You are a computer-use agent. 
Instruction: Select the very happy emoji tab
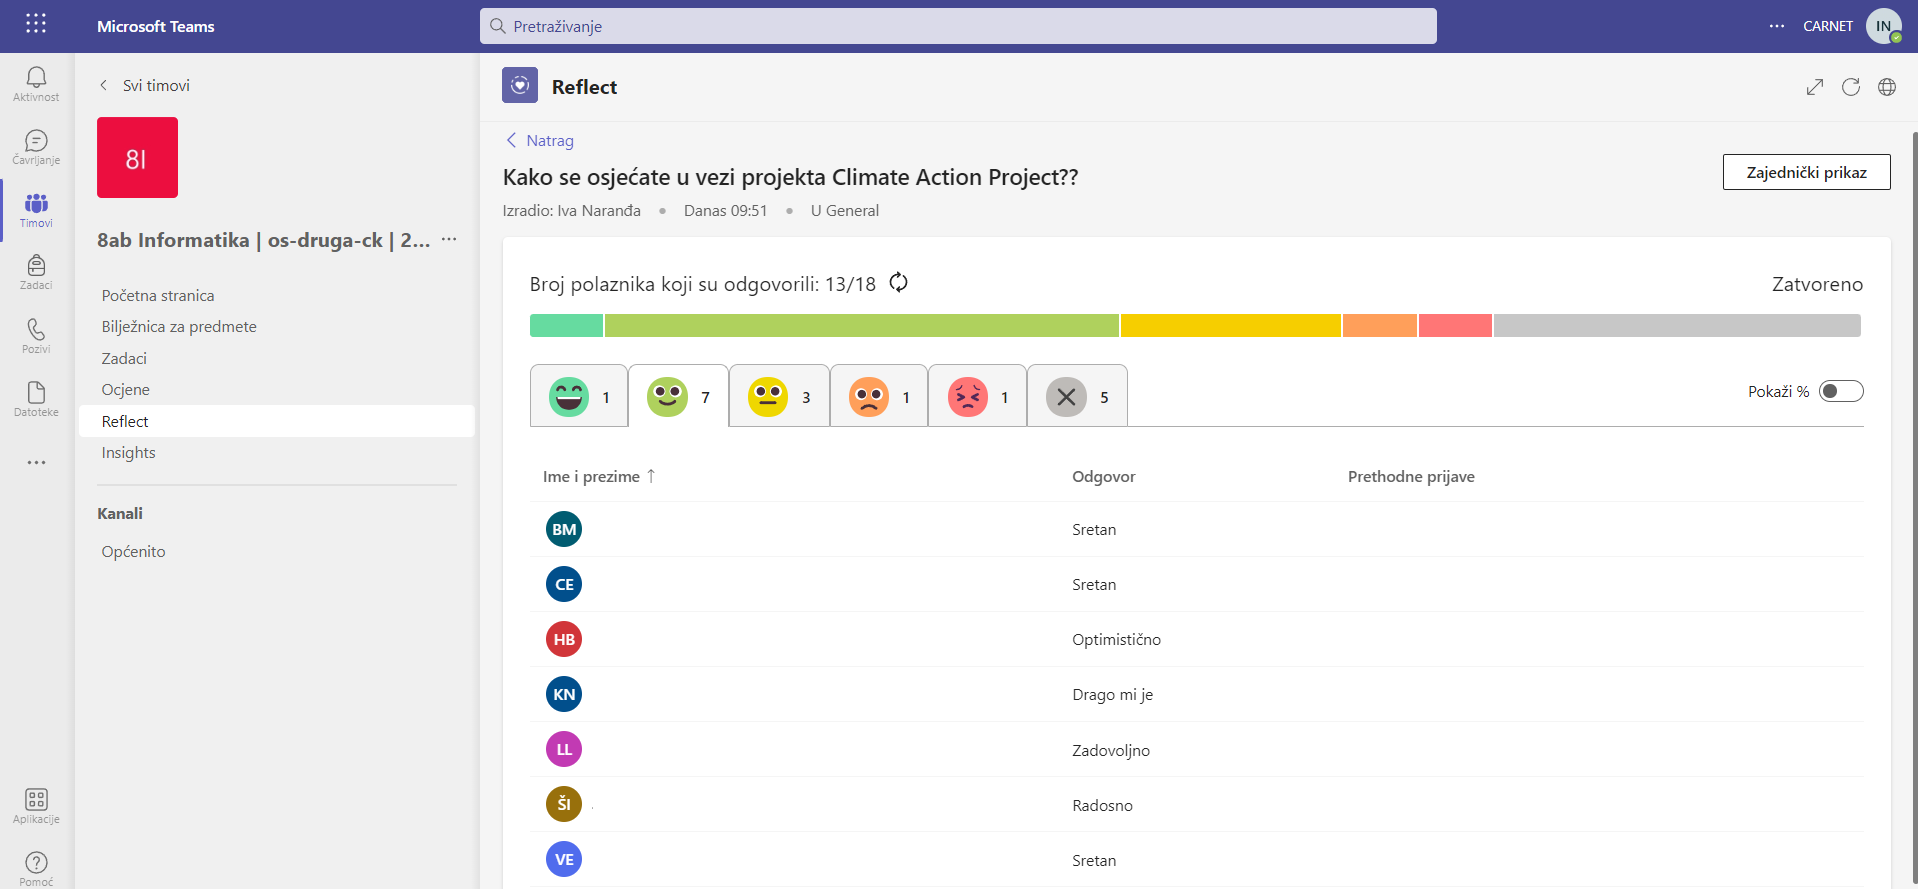(x=579, y=396)
